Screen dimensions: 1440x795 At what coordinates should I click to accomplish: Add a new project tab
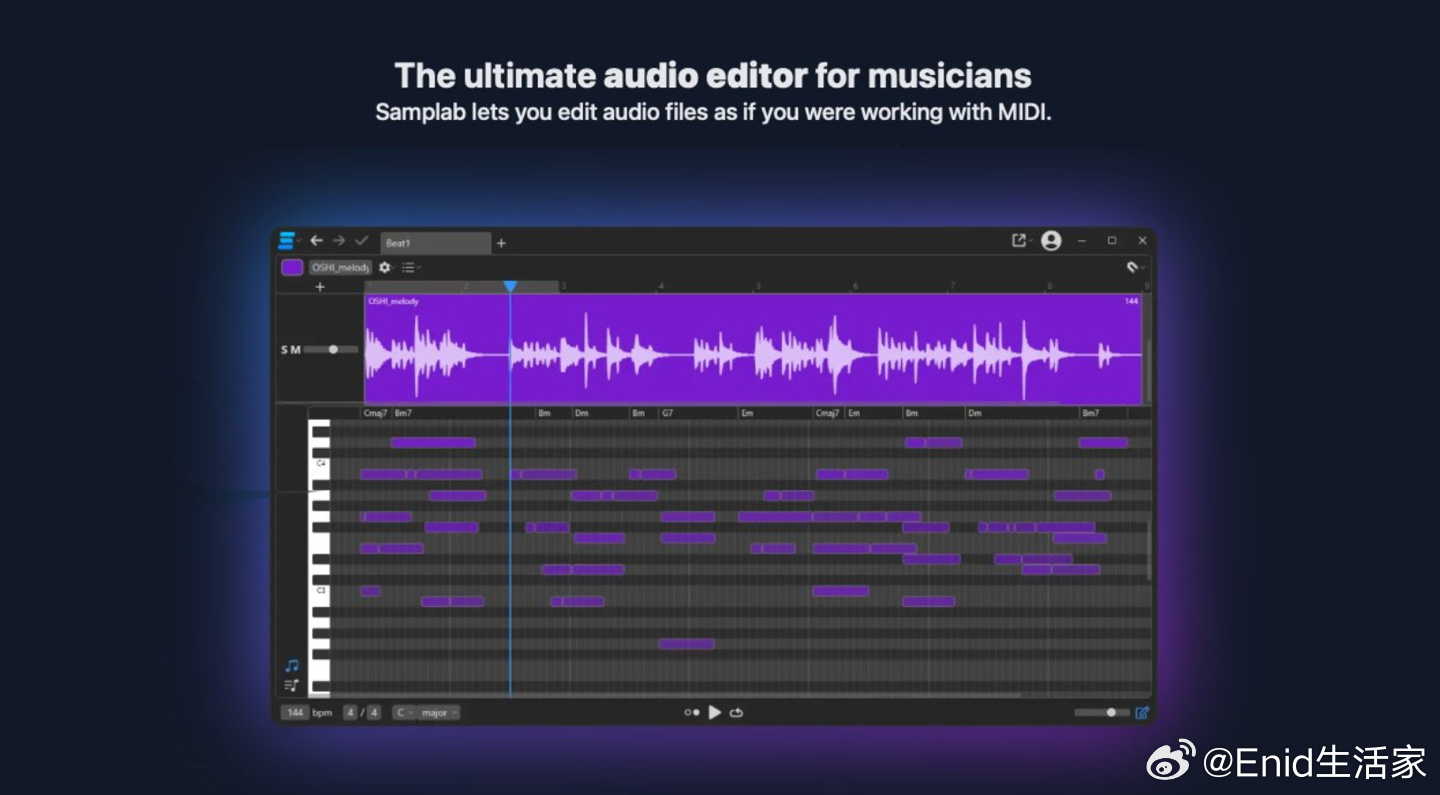501,243
